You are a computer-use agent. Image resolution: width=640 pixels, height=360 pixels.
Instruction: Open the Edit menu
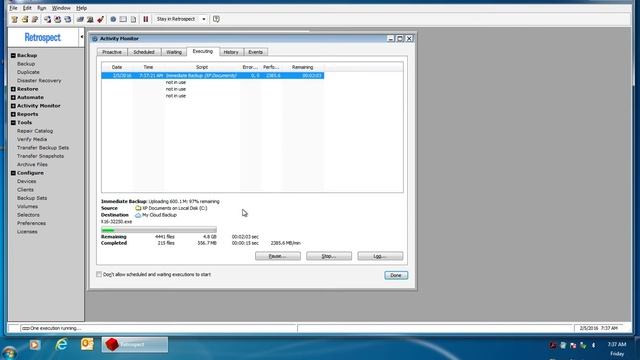tap(27, 8)
